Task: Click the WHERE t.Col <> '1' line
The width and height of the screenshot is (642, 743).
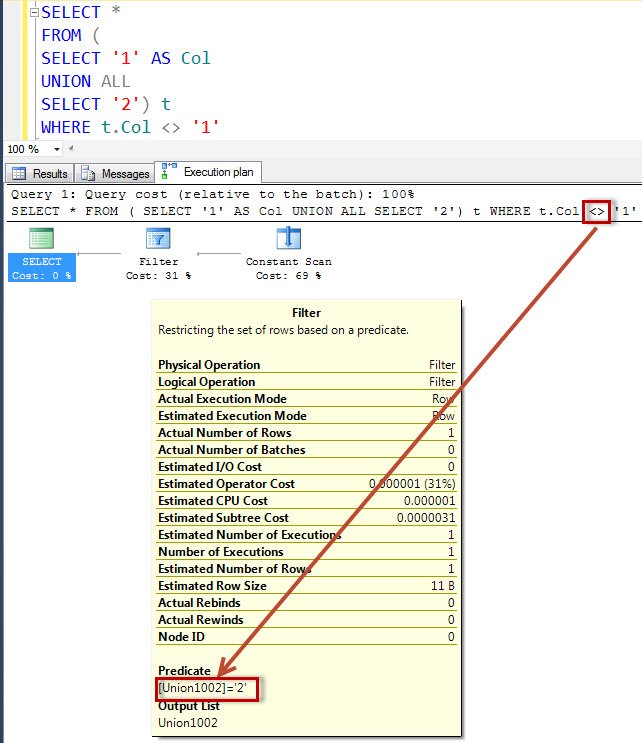Action: pos(130,127)
